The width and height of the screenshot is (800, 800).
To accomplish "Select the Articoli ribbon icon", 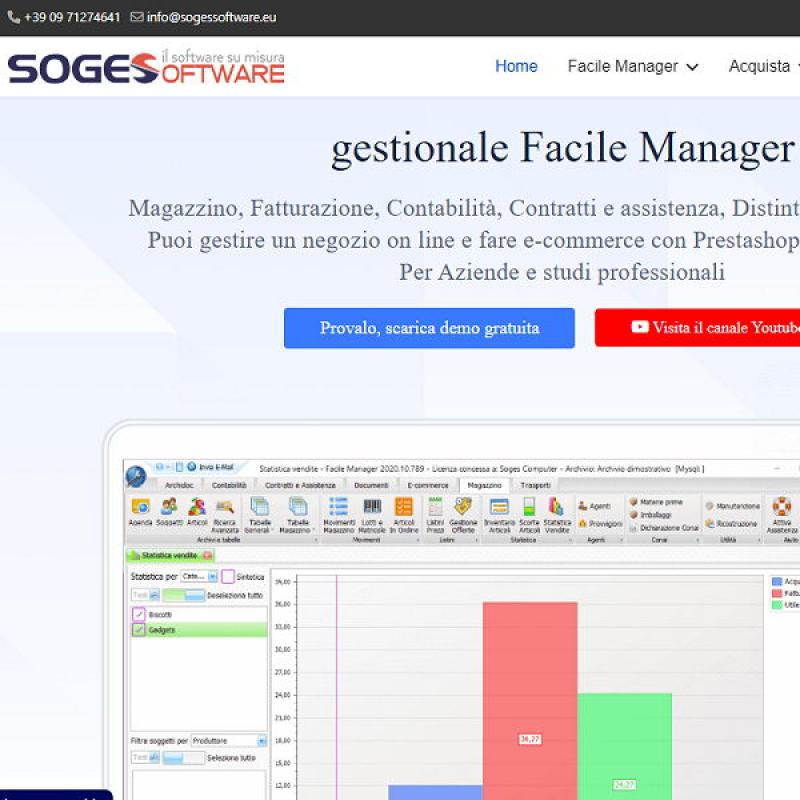I will pyautogui.click(x=197, y=507).
